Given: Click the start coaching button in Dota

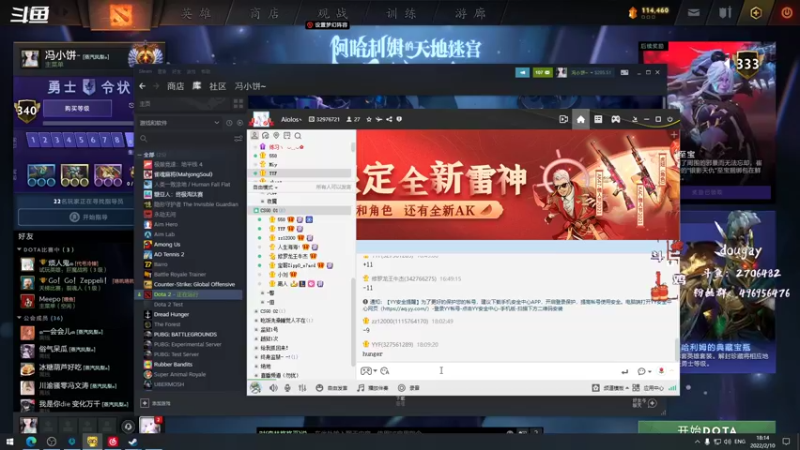Looking at the screenshot, I should click(76, 217).
